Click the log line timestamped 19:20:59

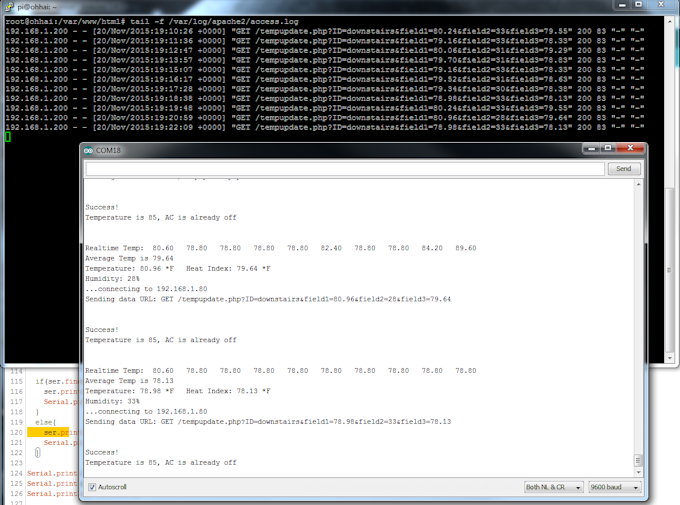point(325,118)
